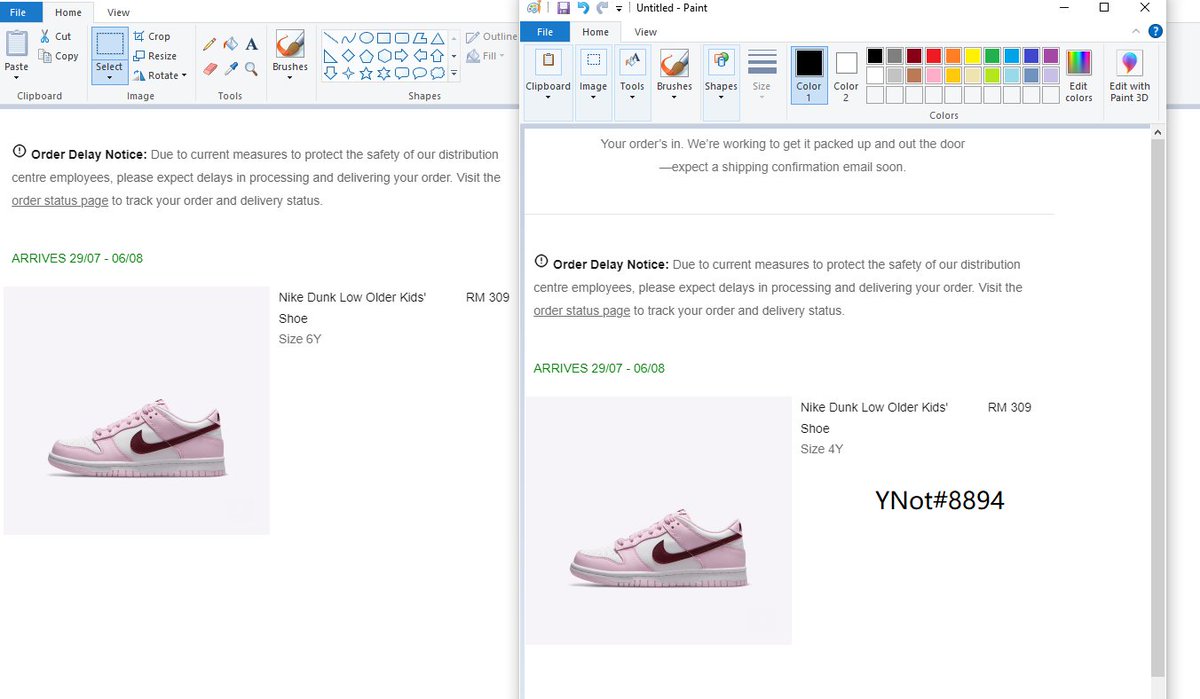Open Resize in the Image group
The width and height of the screenshot is (1200, 699).
click(155, 56)
